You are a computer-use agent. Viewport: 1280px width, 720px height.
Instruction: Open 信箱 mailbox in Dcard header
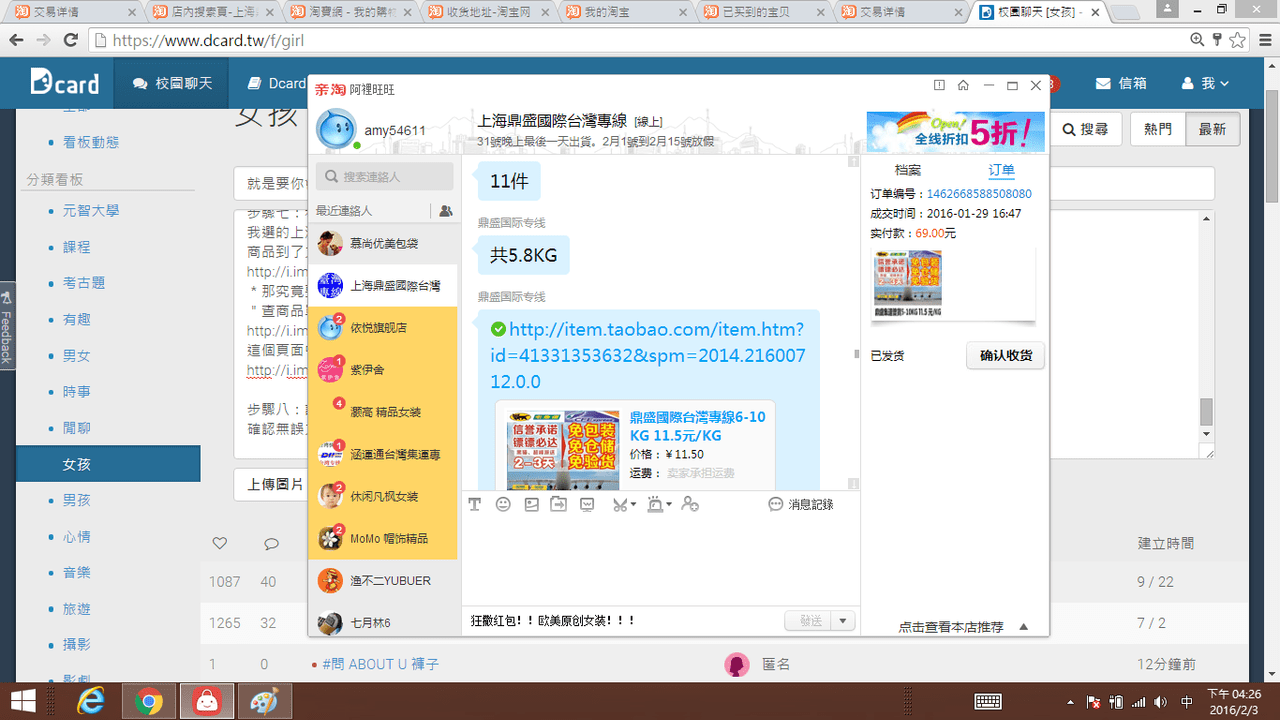1121,83
